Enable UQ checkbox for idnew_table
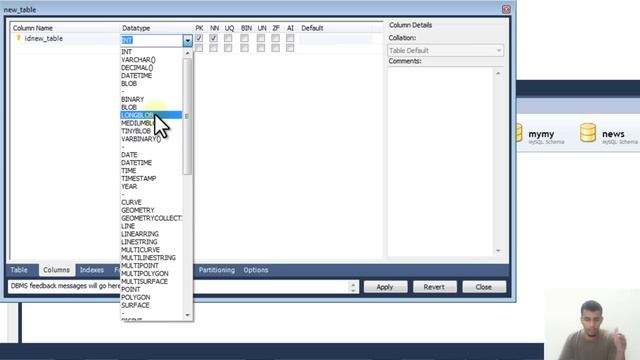Image resolution: width=640 pixels, height=360 pixels. pyautogui.click(x=228, y=38)
